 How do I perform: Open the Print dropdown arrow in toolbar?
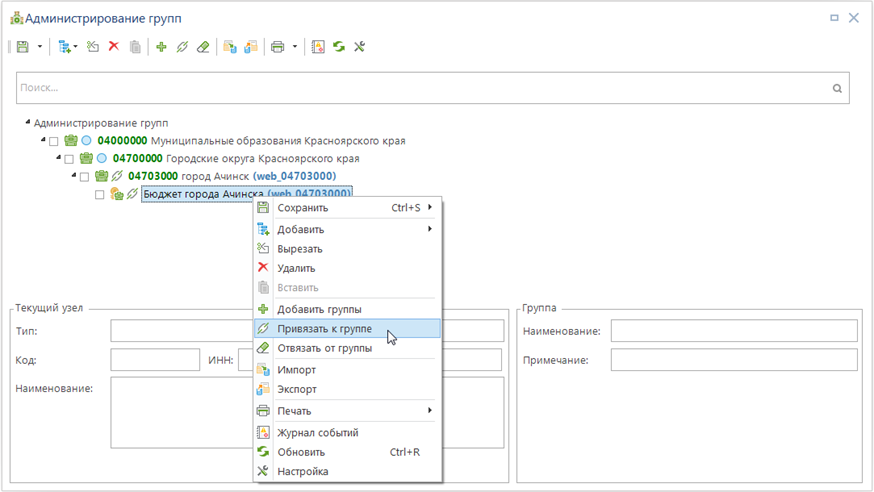coord(295,47)
